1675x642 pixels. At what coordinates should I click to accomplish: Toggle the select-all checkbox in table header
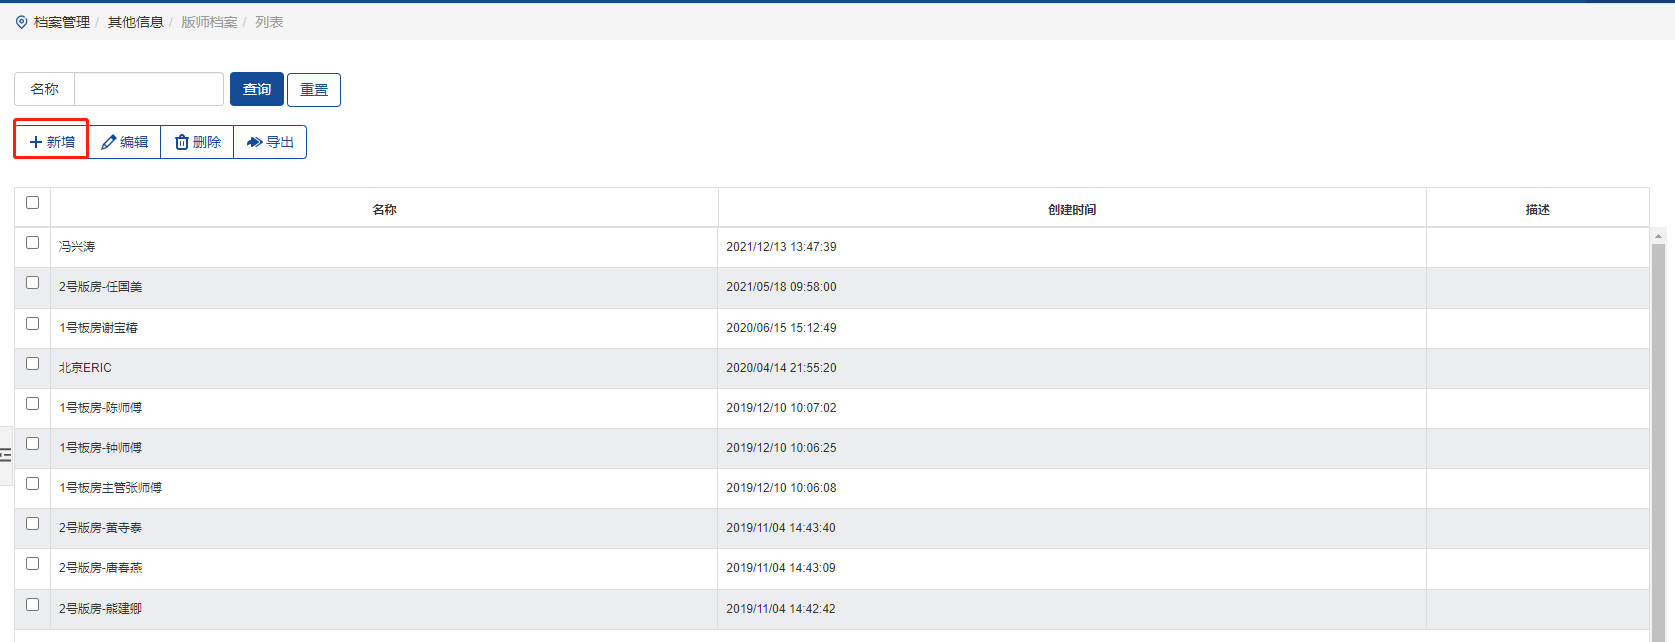tap(32, 203)
